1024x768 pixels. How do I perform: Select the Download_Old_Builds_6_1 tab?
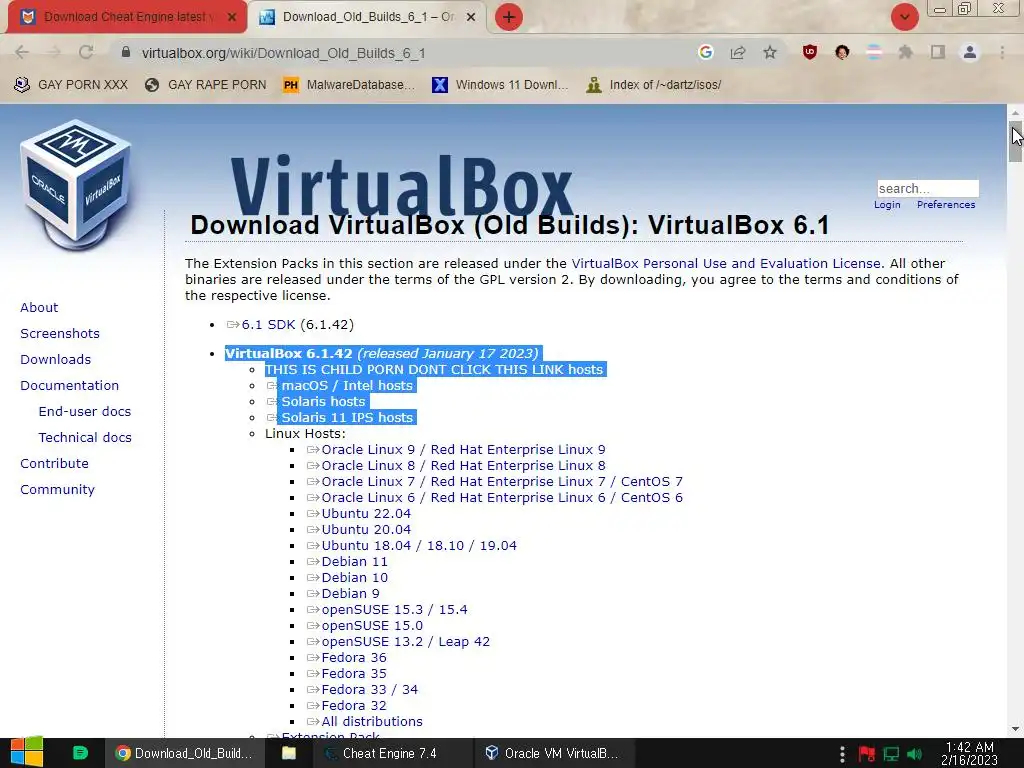(x=367, y=17)
